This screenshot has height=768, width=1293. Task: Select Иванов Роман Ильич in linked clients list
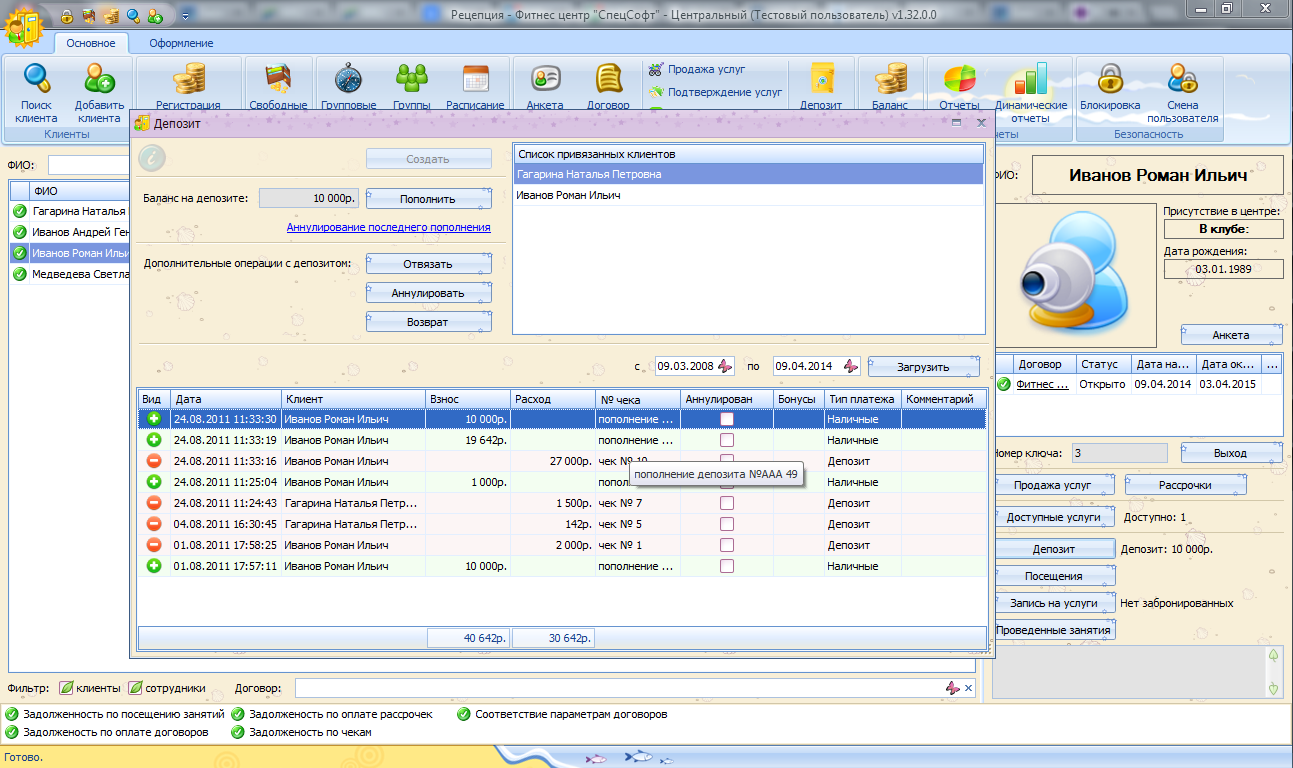568,196
